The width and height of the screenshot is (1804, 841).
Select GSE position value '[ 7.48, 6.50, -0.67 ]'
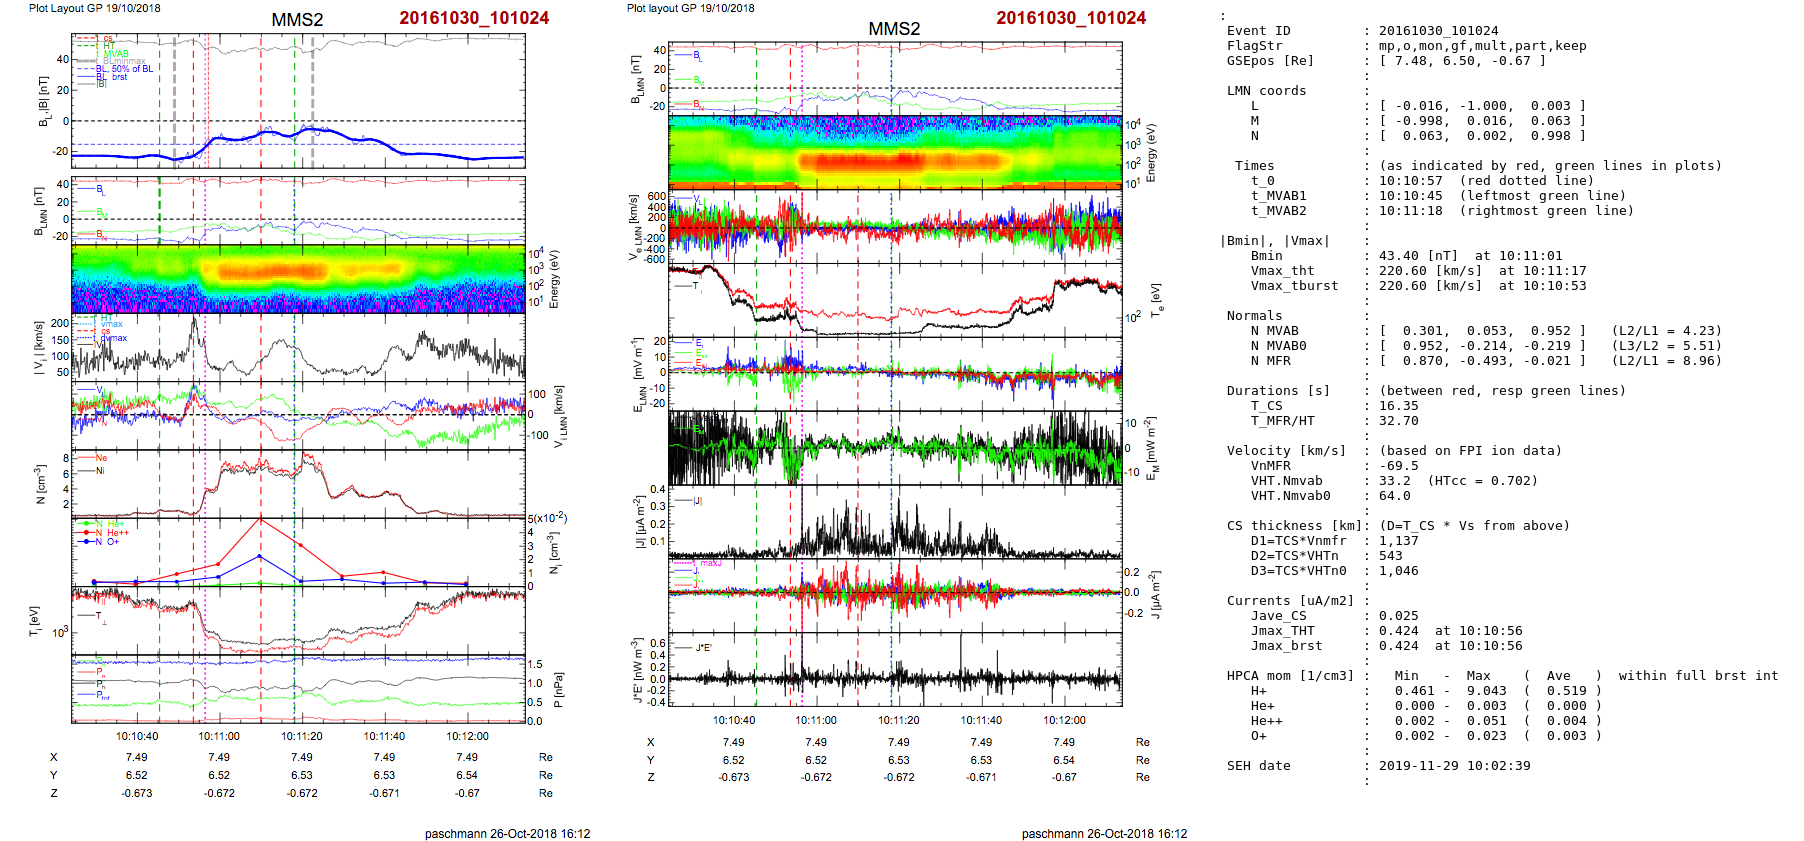pos(1462,61)
